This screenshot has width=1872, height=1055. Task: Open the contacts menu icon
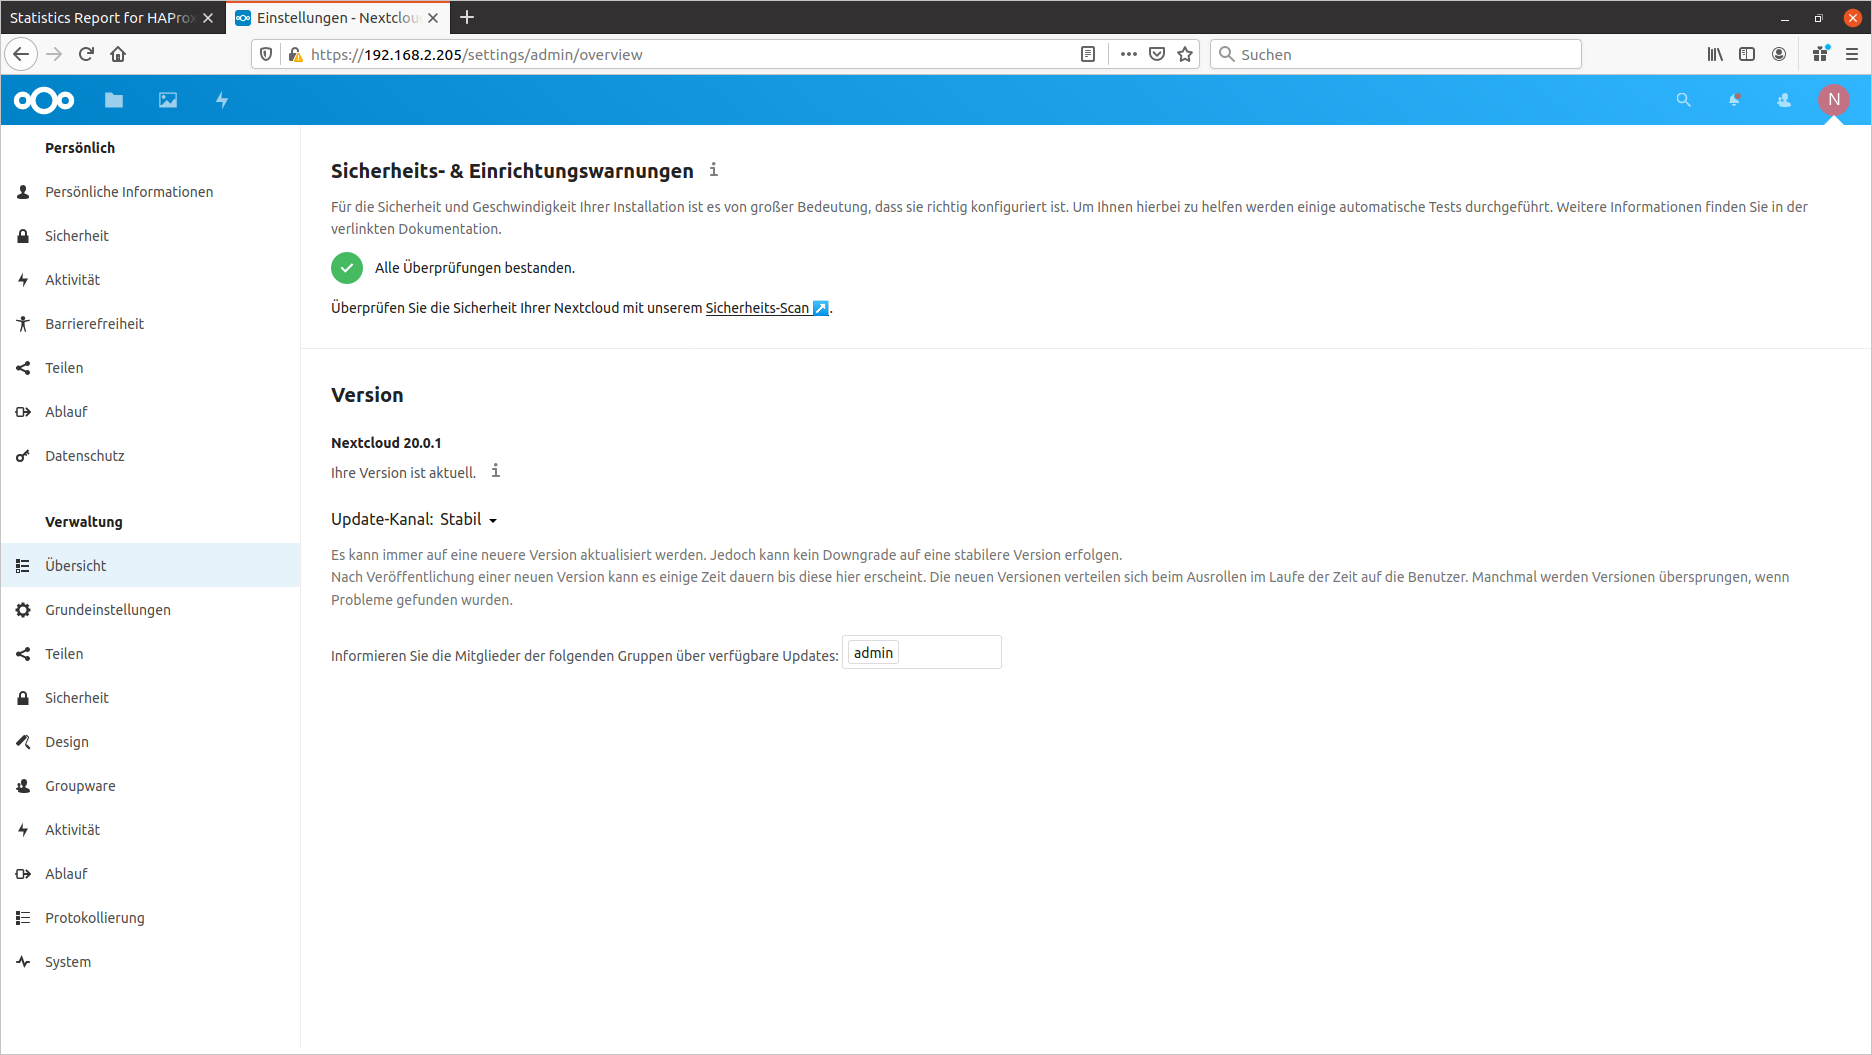tap(1784, 100)
